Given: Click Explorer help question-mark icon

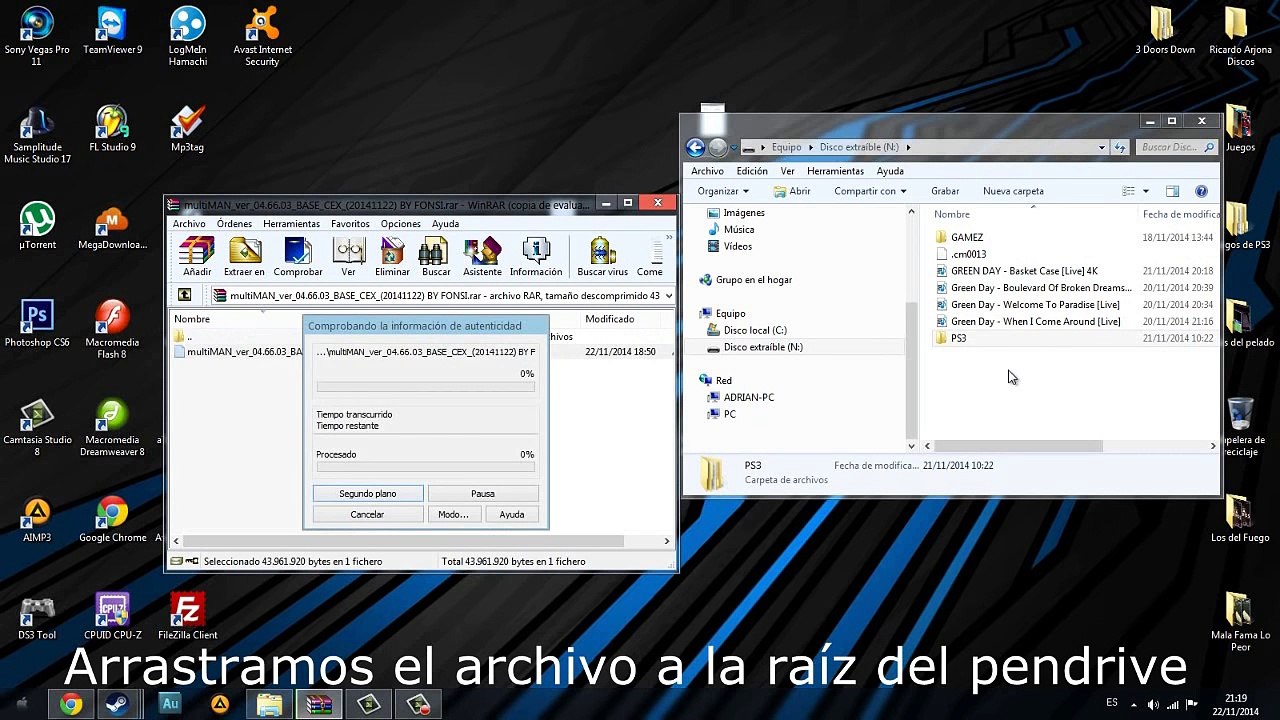Looking at the screenshot, I should (1201, 191).
